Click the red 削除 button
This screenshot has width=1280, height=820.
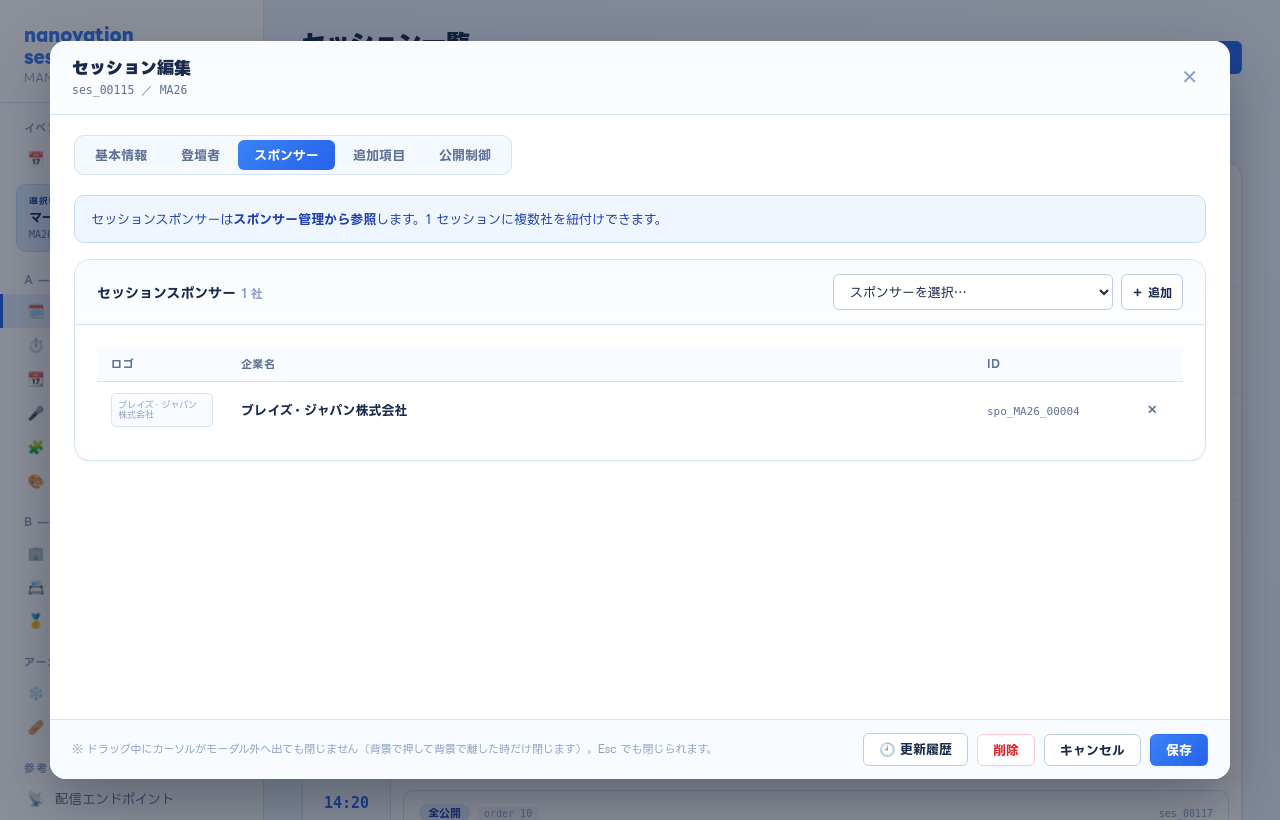[1006, 750]
